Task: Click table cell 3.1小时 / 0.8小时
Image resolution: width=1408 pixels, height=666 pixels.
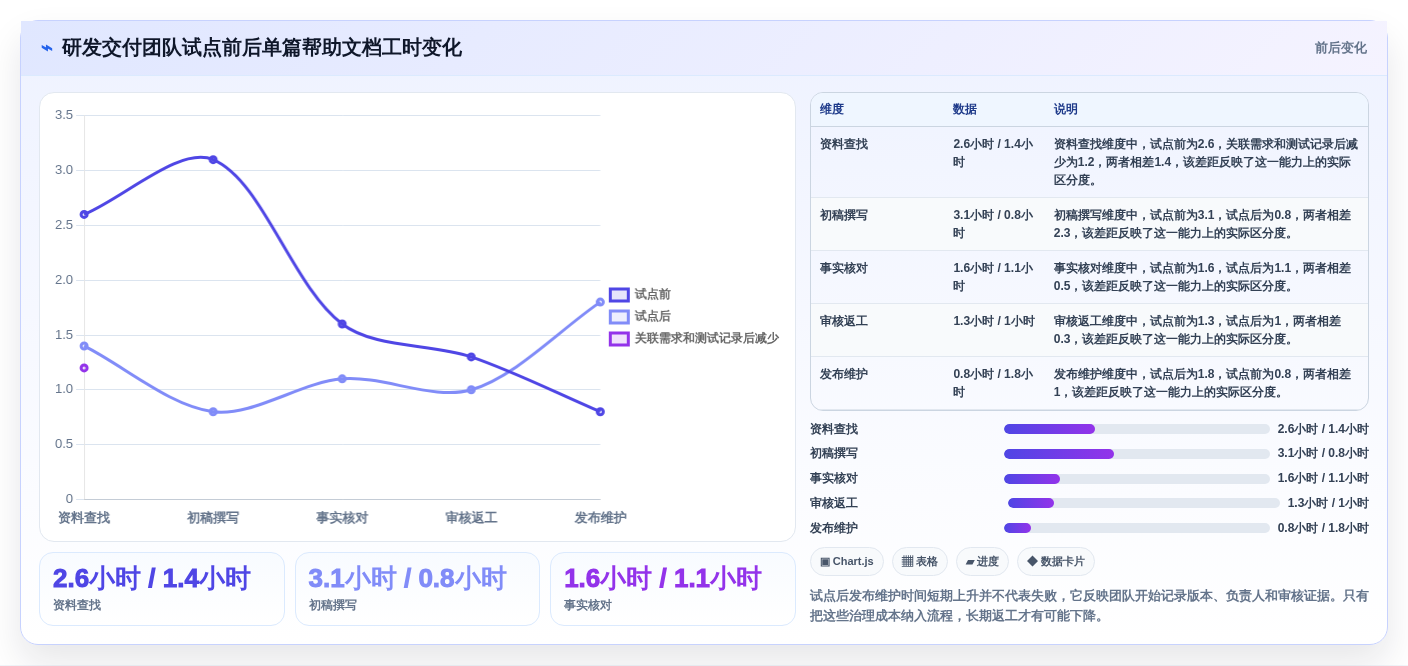Action: click(x=993, y=225)
